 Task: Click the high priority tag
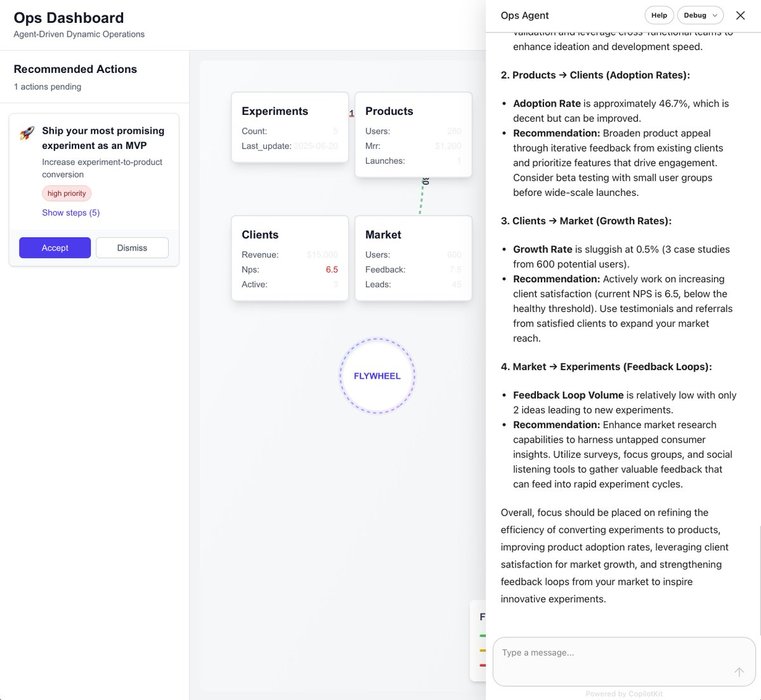click(67, 193)
